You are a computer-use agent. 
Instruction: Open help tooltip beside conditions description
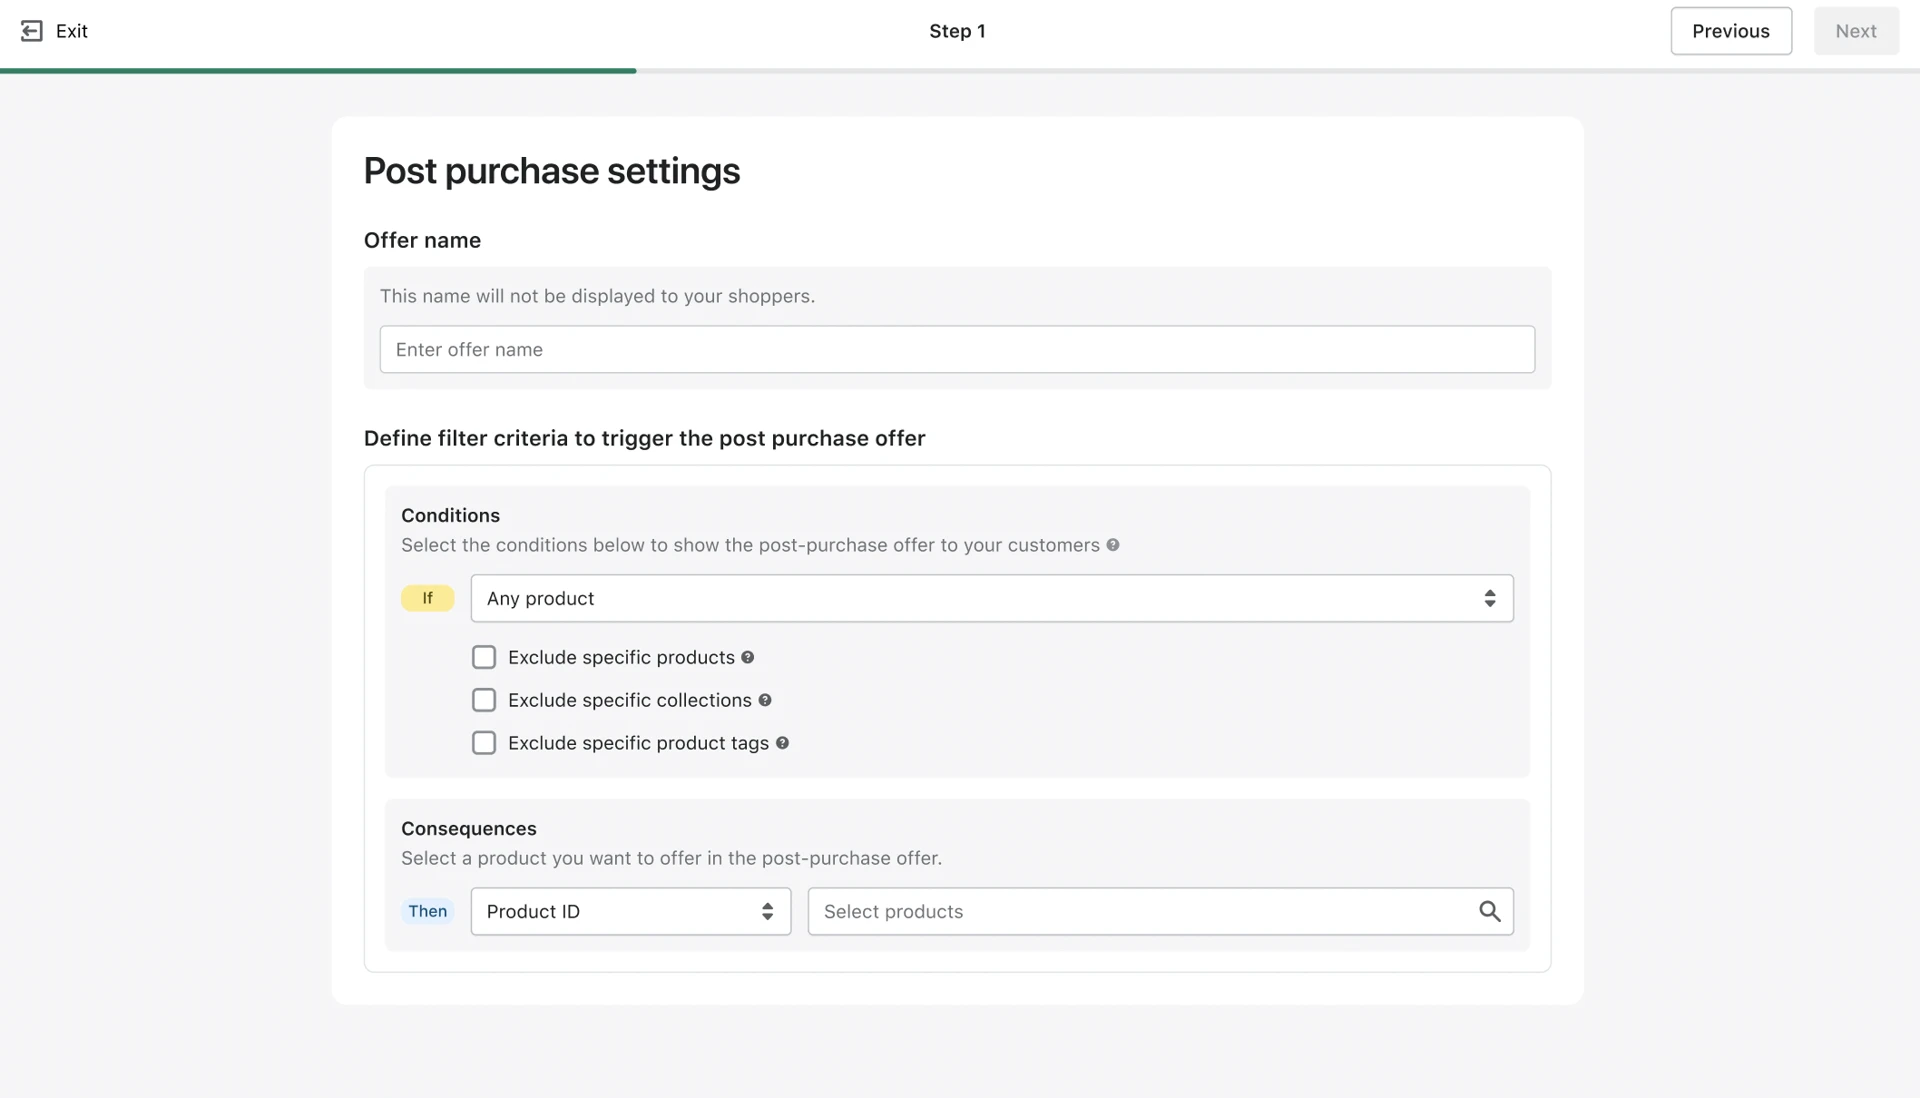tap(1113, 545)
